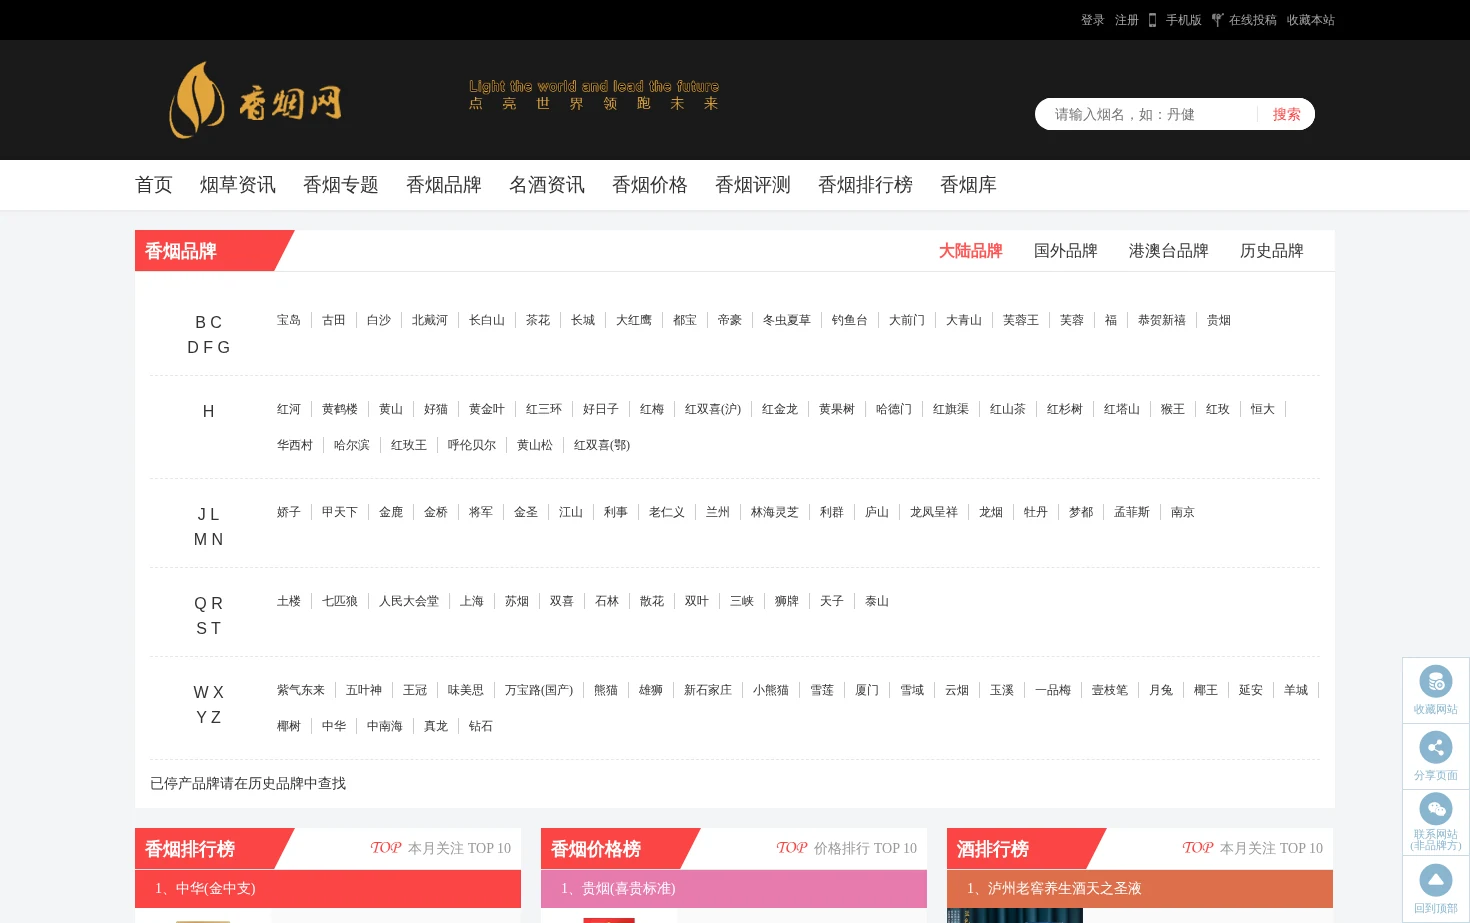Open the 牡丹 brand link

(1036, 512)
